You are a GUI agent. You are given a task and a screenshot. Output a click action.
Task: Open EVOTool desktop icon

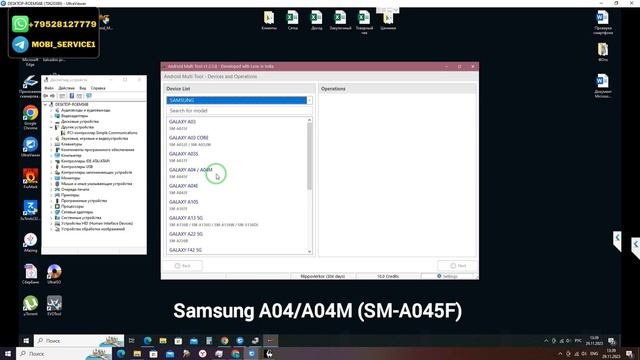(54, 306)
